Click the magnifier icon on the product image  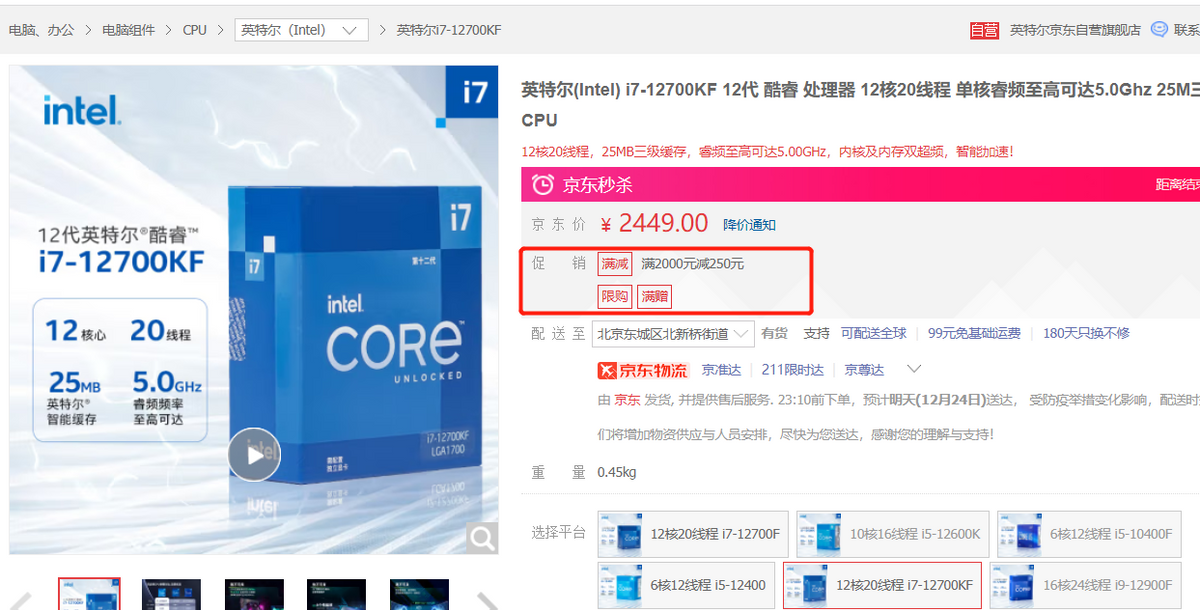(482, 539)
